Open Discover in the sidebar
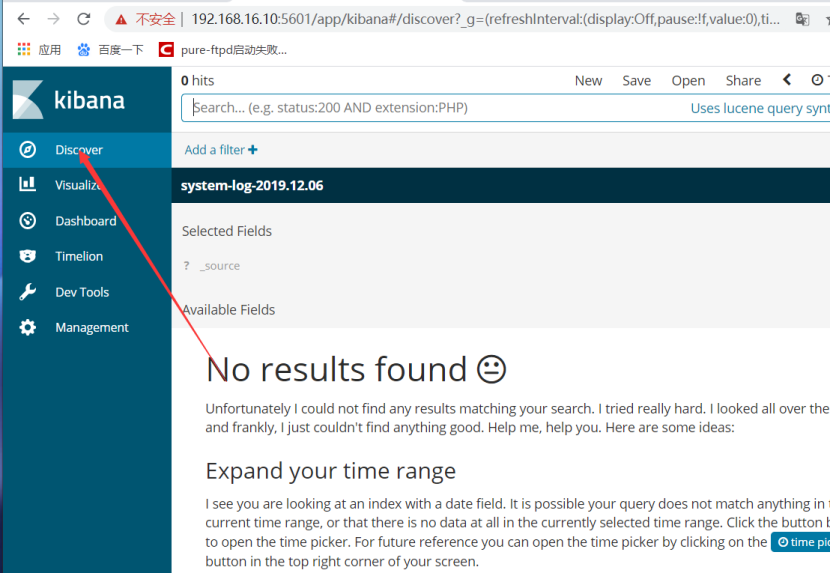This screenshot has width=830, height=573. tap(87, 150)
